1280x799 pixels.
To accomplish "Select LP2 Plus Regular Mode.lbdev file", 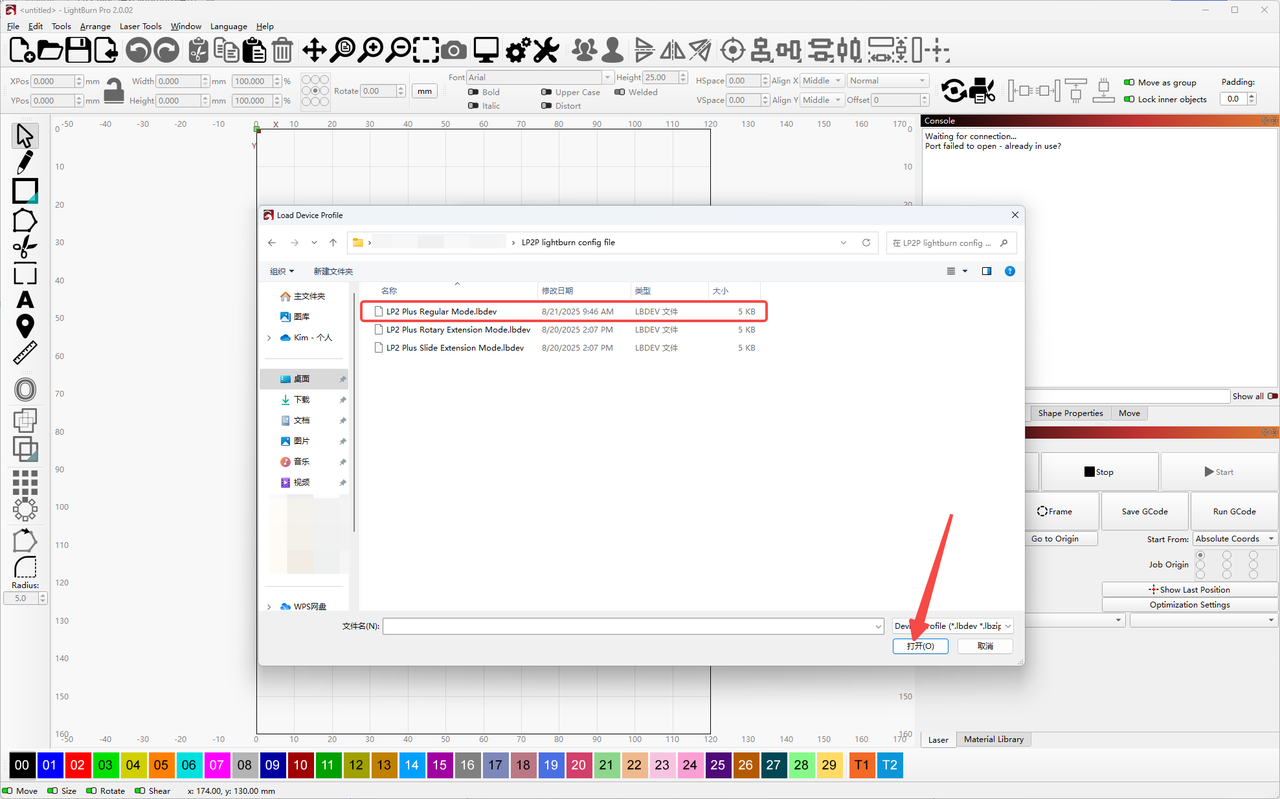I will point(564,312).
